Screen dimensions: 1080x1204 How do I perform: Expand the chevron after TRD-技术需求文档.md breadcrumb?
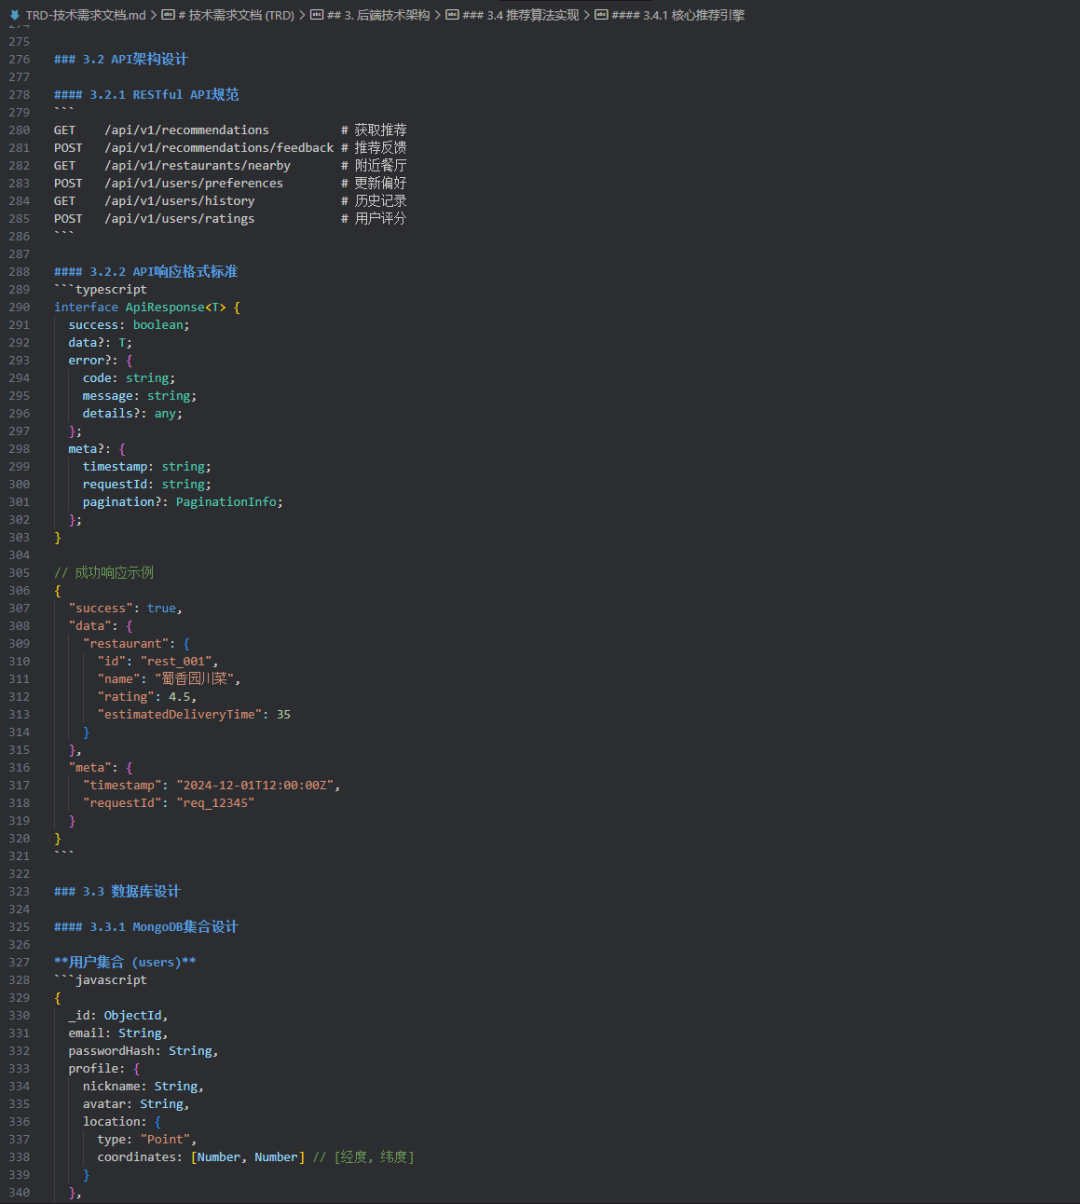(153, 15)
